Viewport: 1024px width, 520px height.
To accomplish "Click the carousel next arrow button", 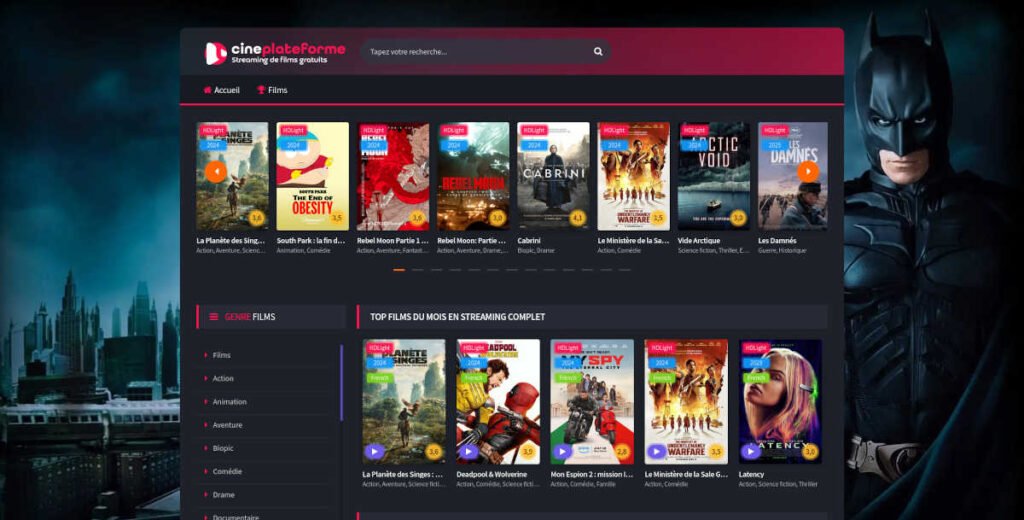I will 808,172.
